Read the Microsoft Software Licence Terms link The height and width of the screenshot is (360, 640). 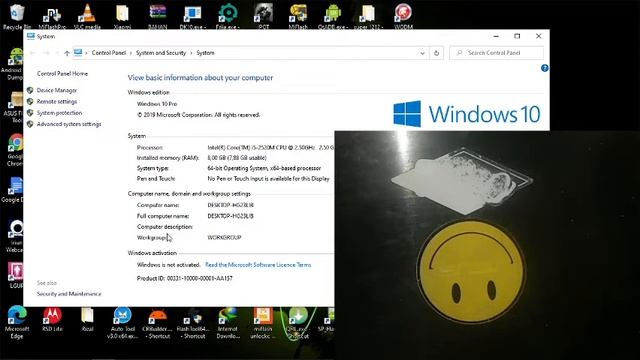258,265
